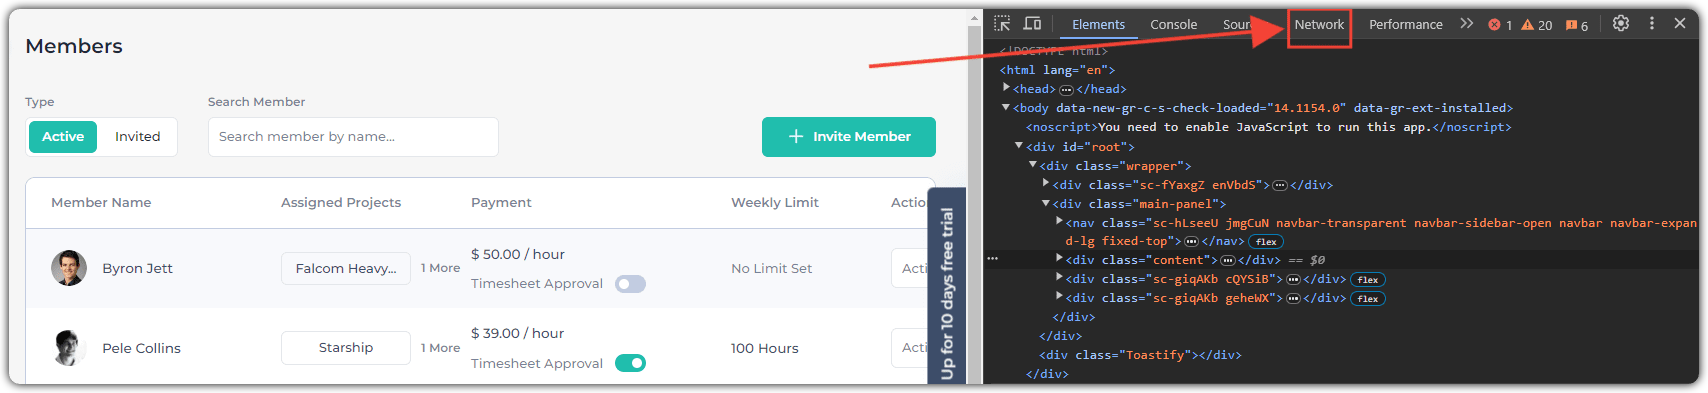
Task: Disable Timesheet Approval for Pele Collins
Action: (630, 363)
